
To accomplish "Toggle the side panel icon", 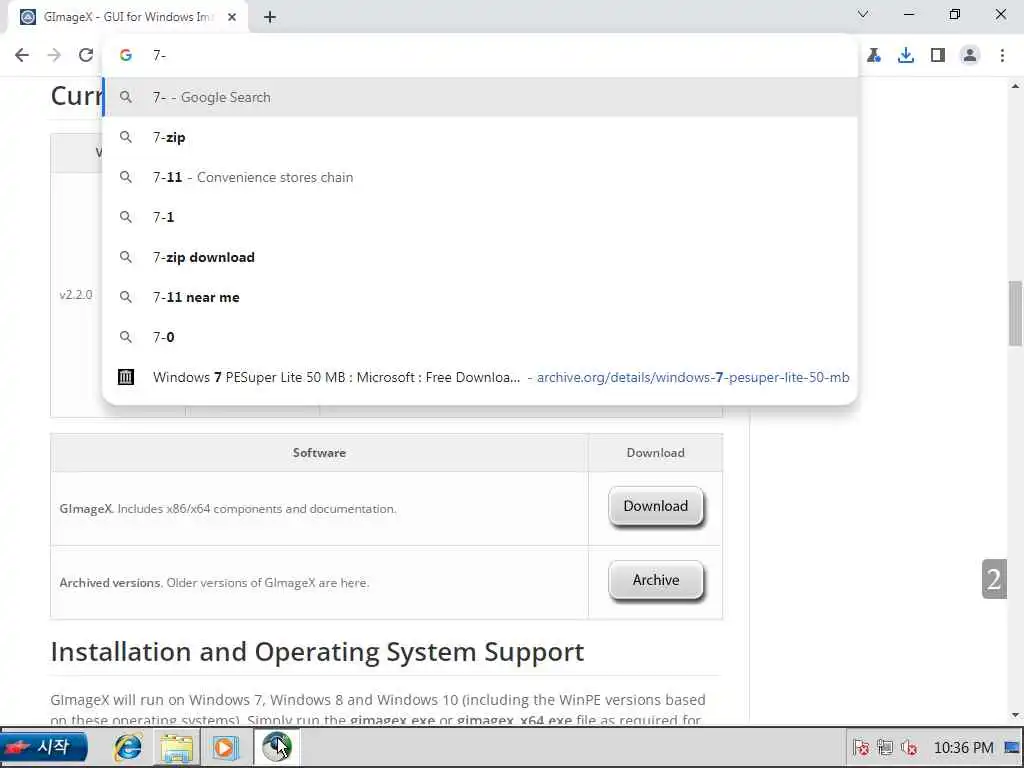I will pos(938,56).
